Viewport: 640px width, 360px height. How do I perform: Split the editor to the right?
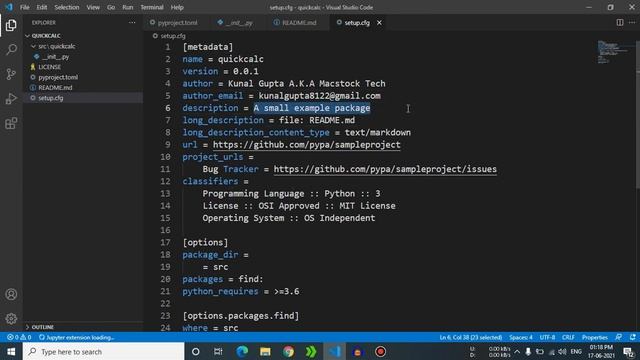[x=620, y=23]
